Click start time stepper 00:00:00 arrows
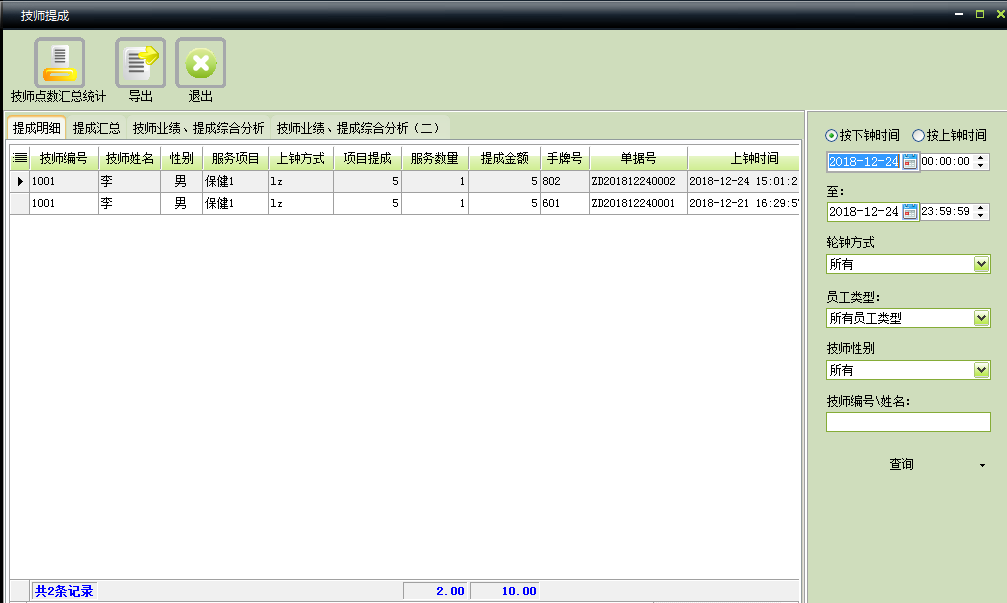The width and height of the screenshot is (1007, 603). pos(981,161)
